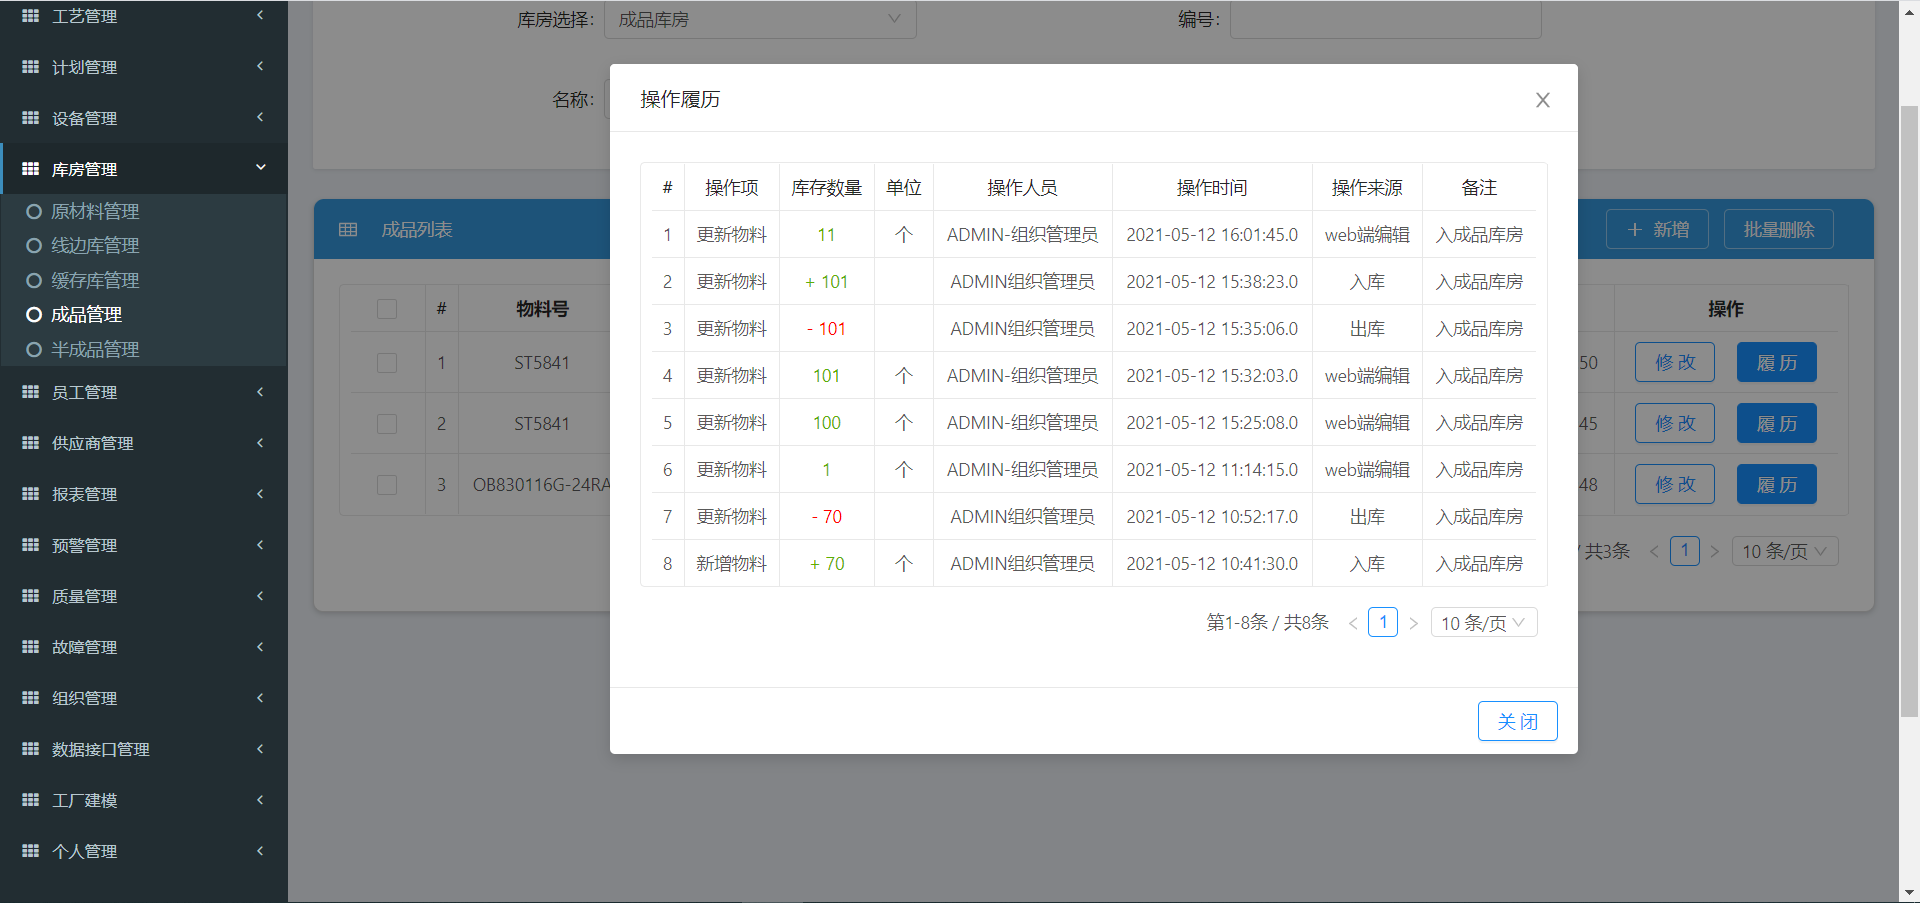The image size is (1920, 903).
Task: Toggle the select-all checkbox in 成品列表 header
Action: 387,309
